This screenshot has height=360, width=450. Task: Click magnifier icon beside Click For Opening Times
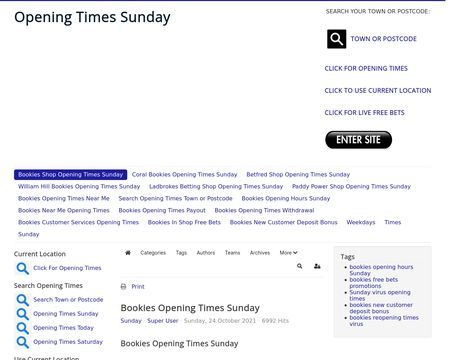(23, 268)
